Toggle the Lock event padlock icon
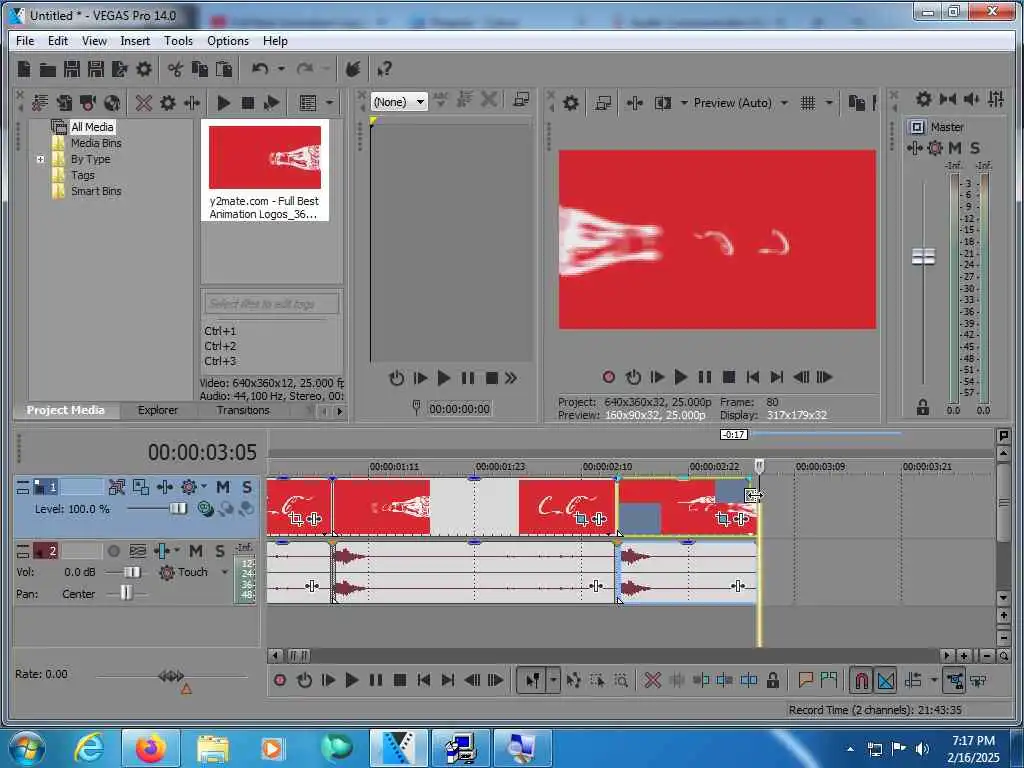The image size is (1024, 768). click(773, 680)
